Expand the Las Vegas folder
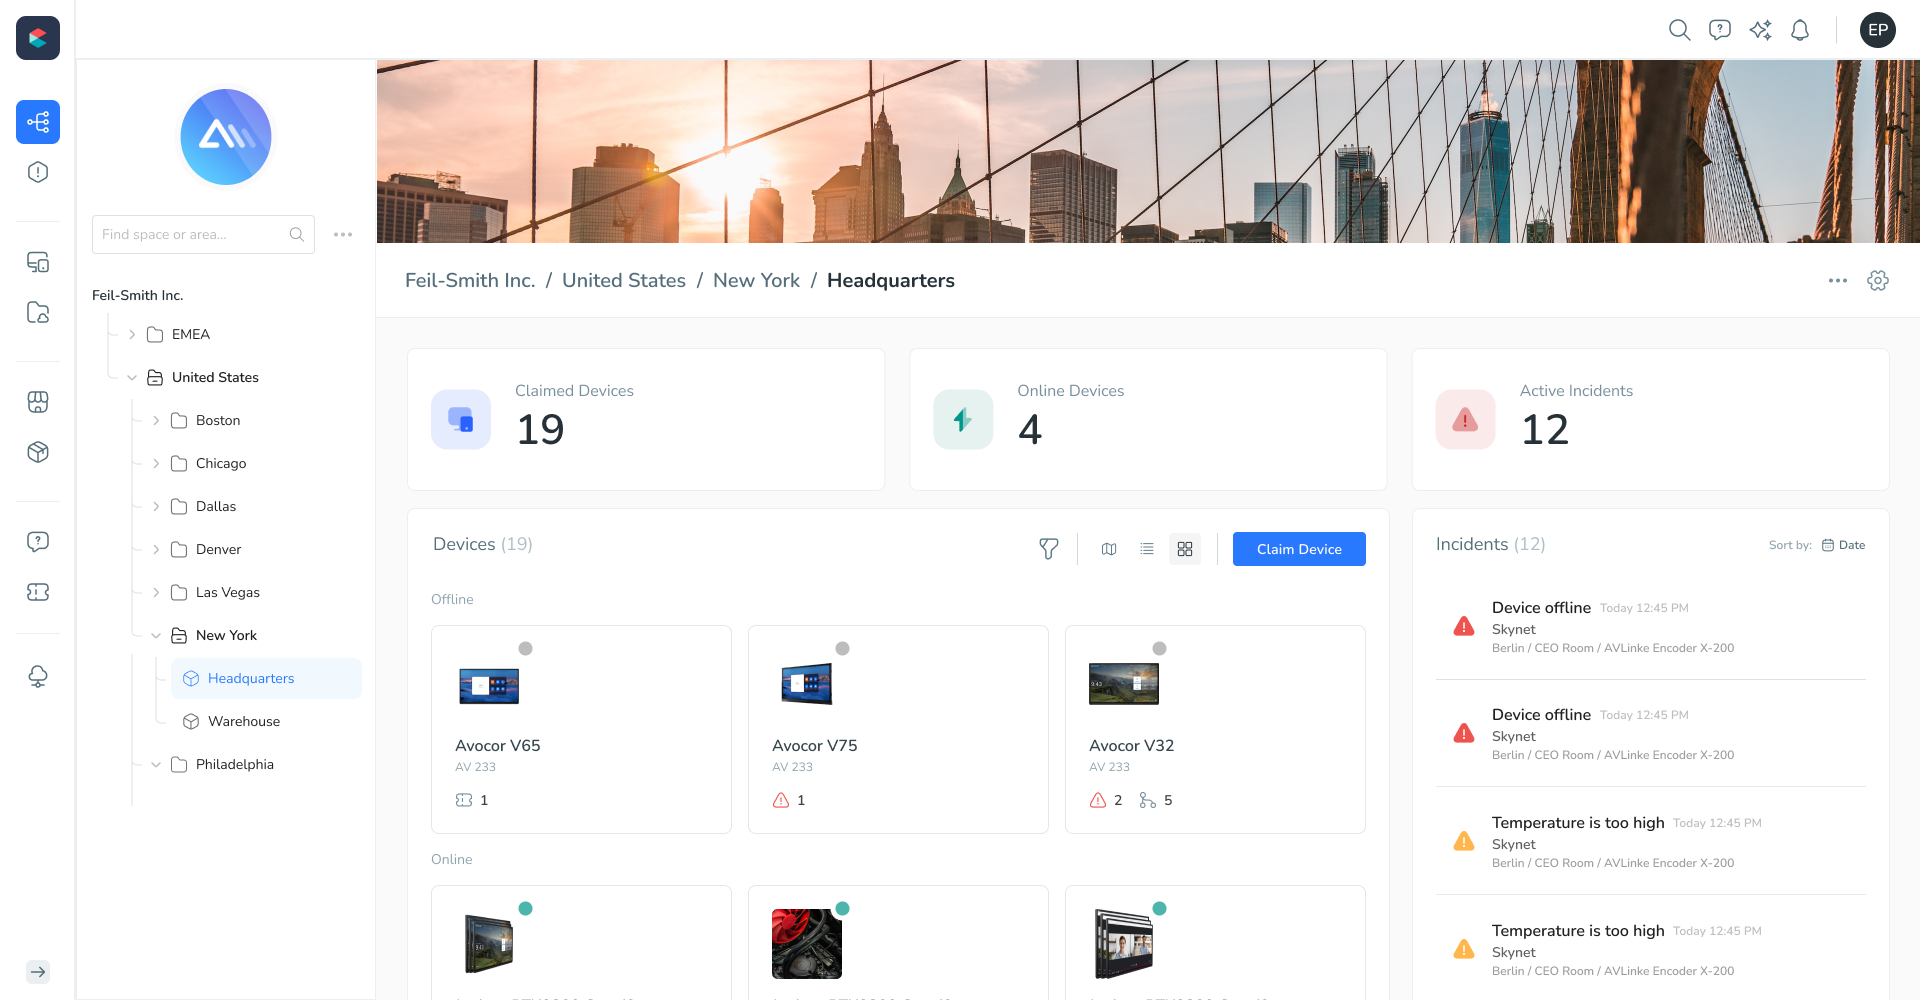This screenshot has width=1920, height=1000. [x=156, y=593]
